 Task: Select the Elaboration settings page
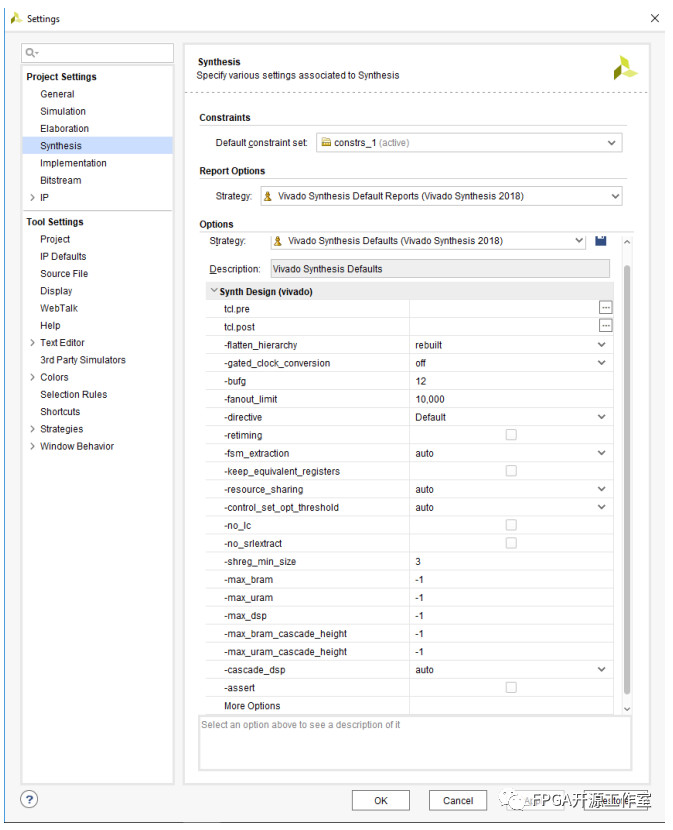click(x=65, y=129)
